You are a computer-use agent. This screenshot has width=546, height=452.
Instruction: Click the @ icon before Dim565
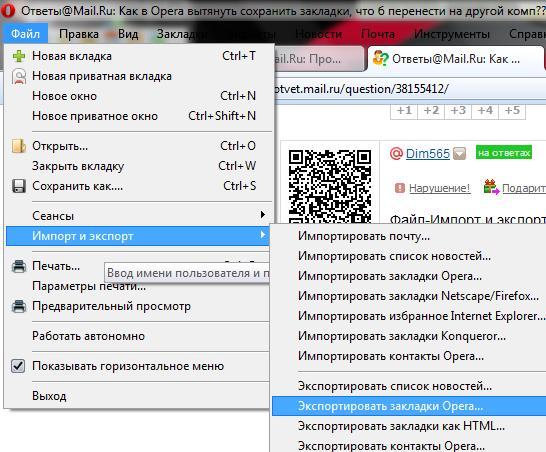click(x=396, y=153)
